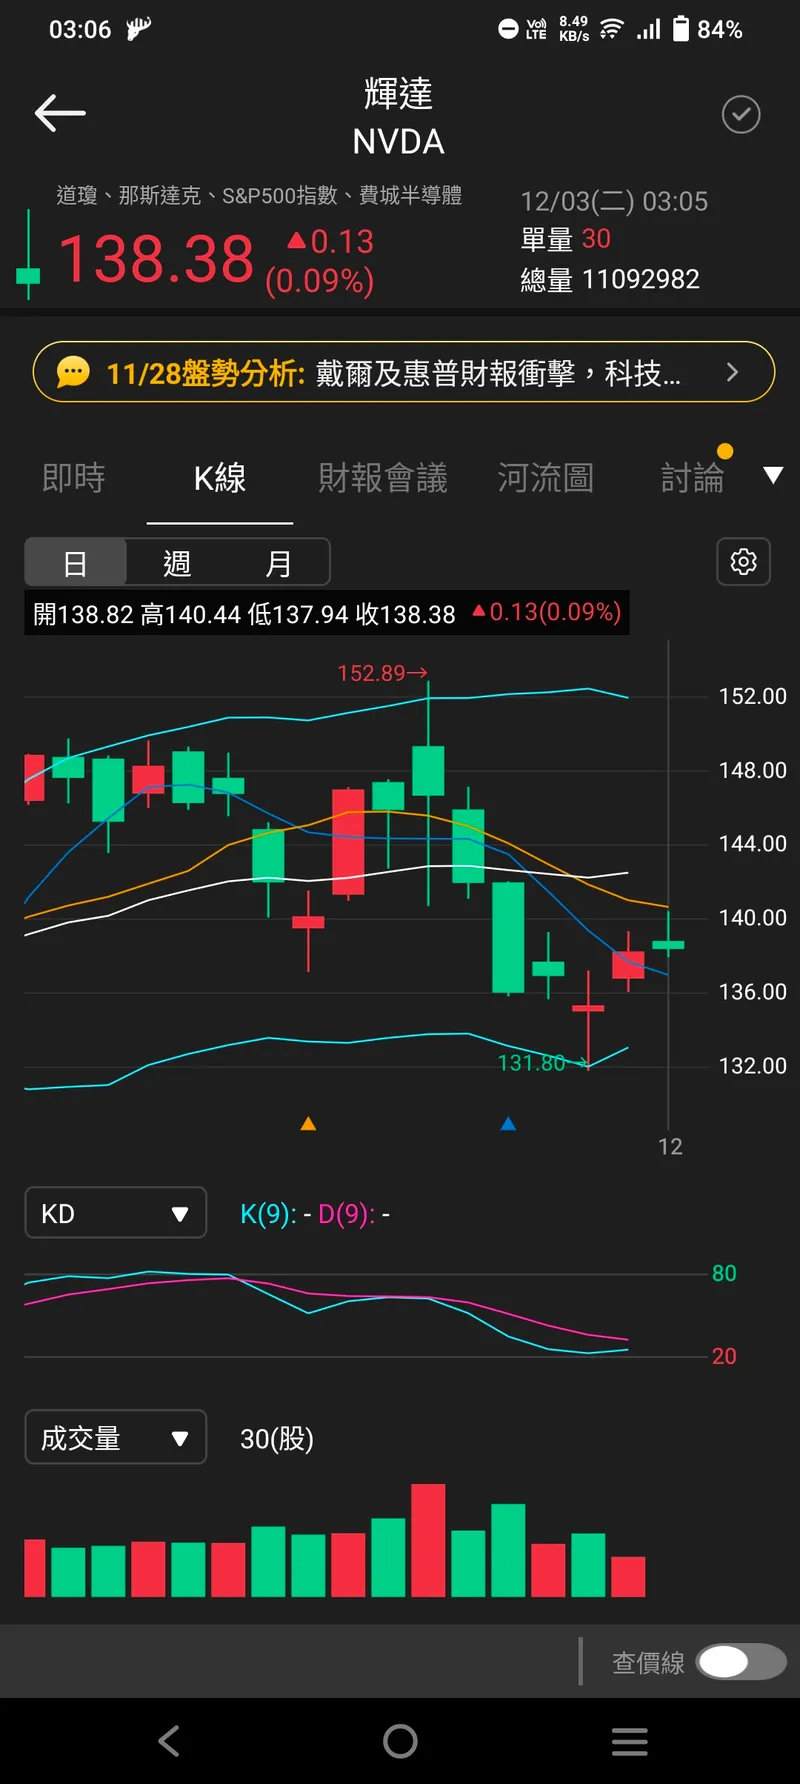Switch to the 討論 discussion tab
The image size is (800, 1784).
point(692,478)
